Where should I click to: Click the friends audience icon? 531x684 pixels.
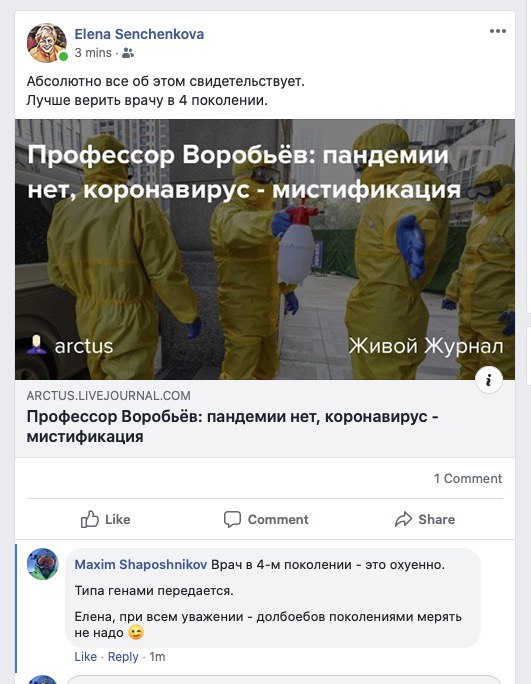pos(128,53)
